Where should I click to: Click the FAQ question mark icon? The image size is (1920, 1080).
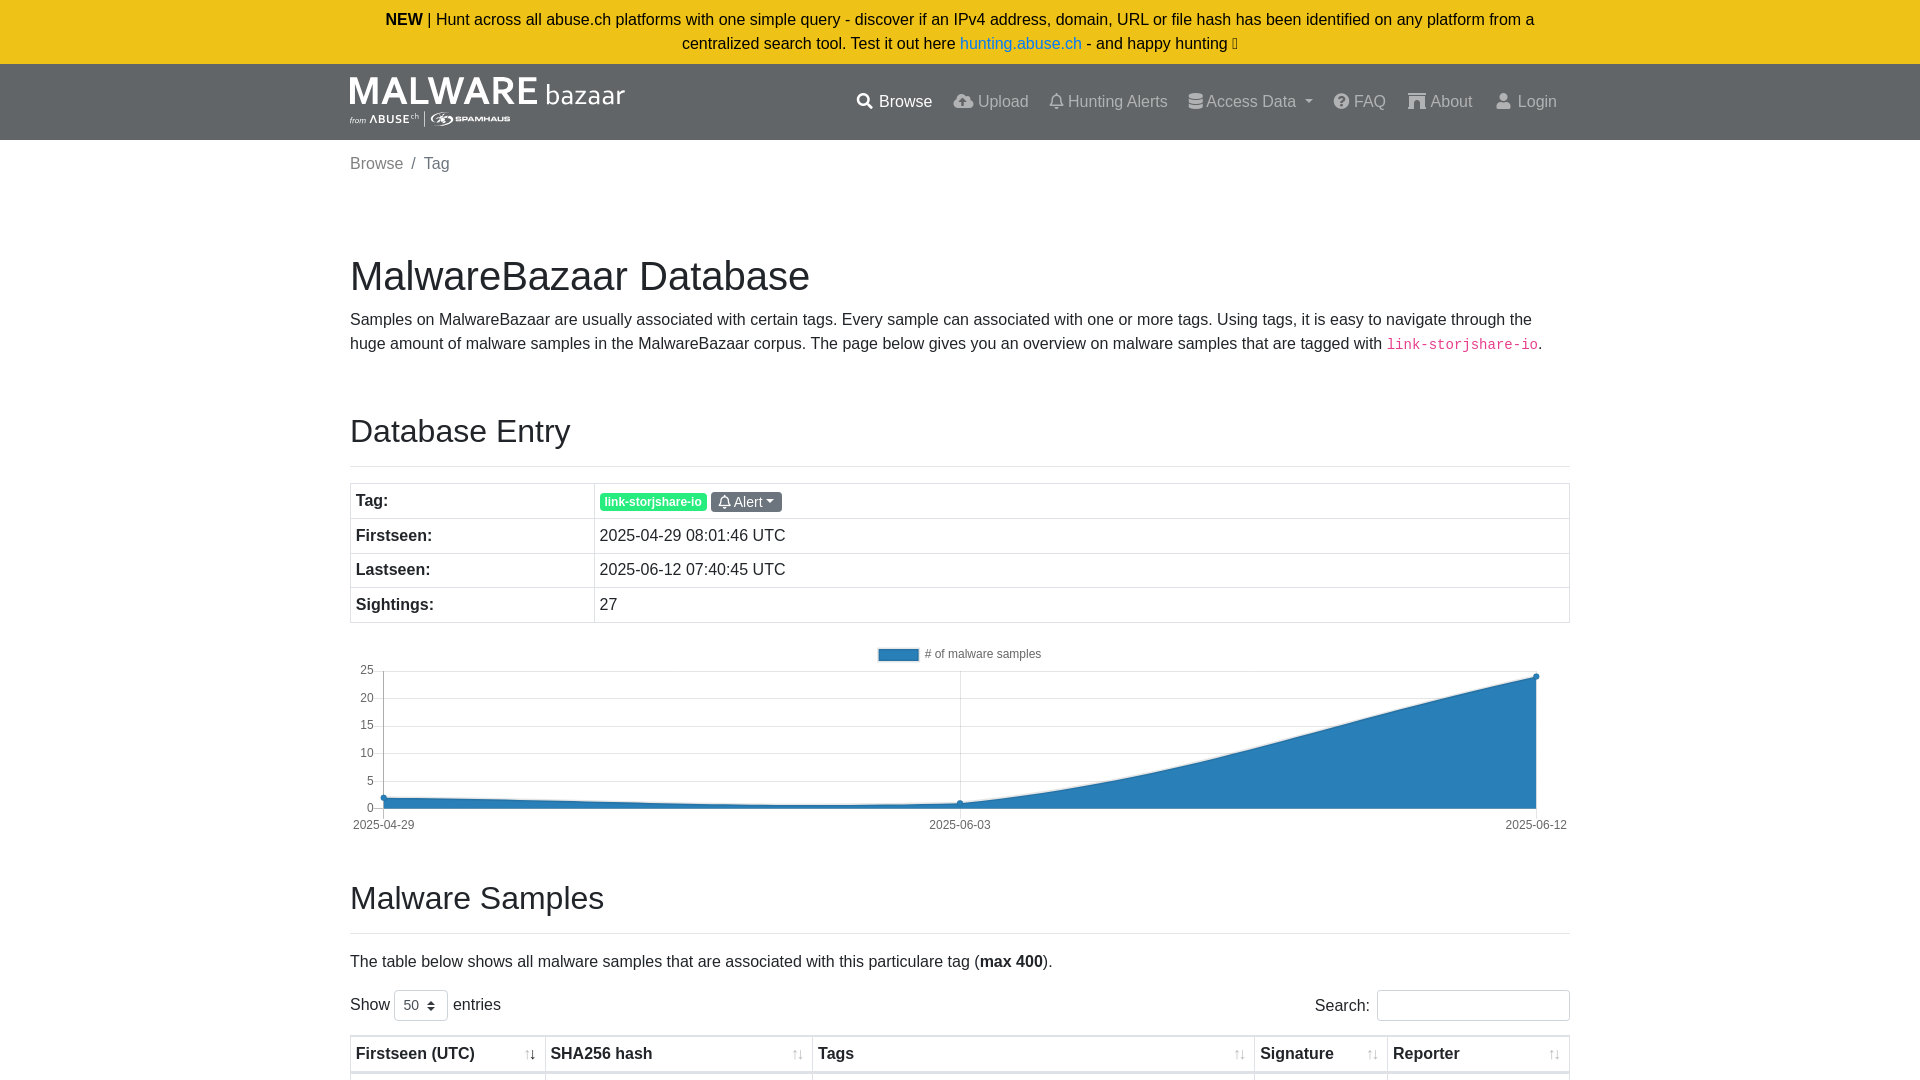click(1341, 102)
